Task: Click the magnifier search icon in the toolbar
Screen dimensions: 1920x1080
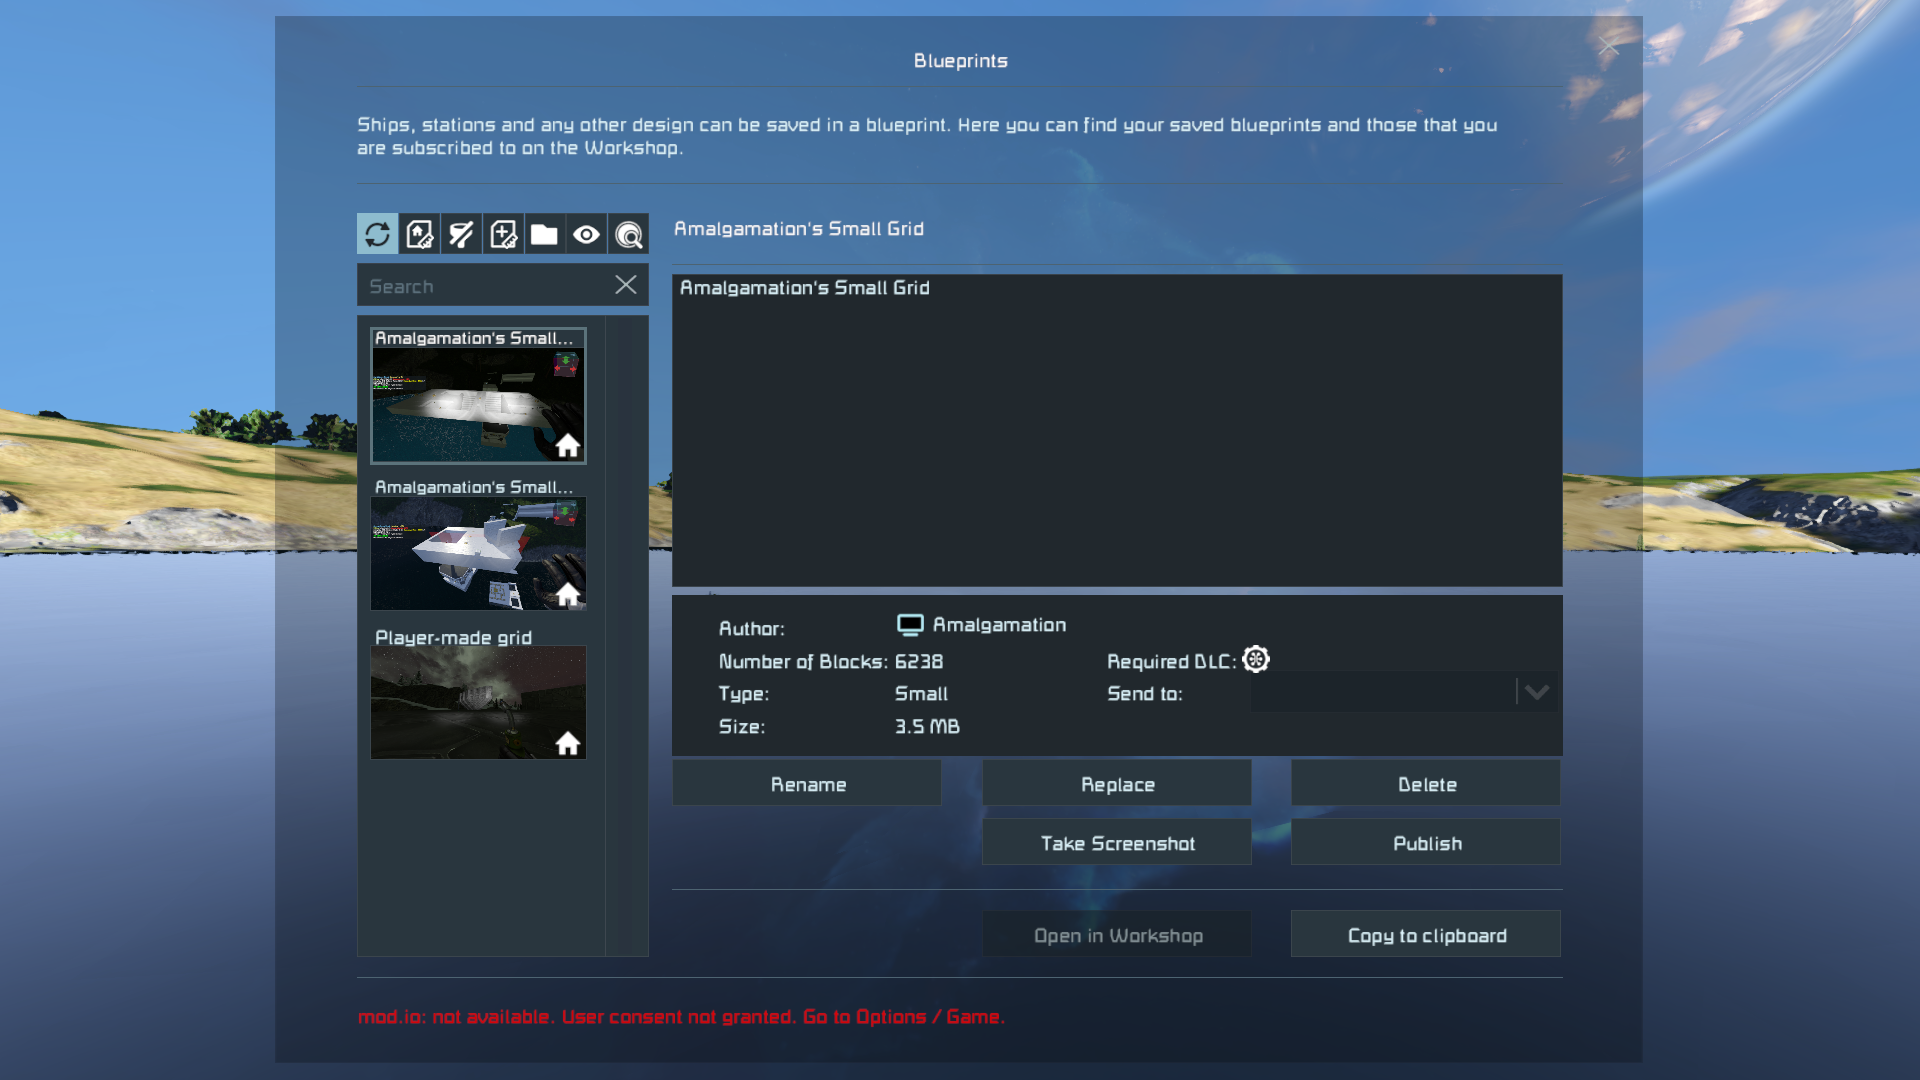Action: (x=628, y=234)
